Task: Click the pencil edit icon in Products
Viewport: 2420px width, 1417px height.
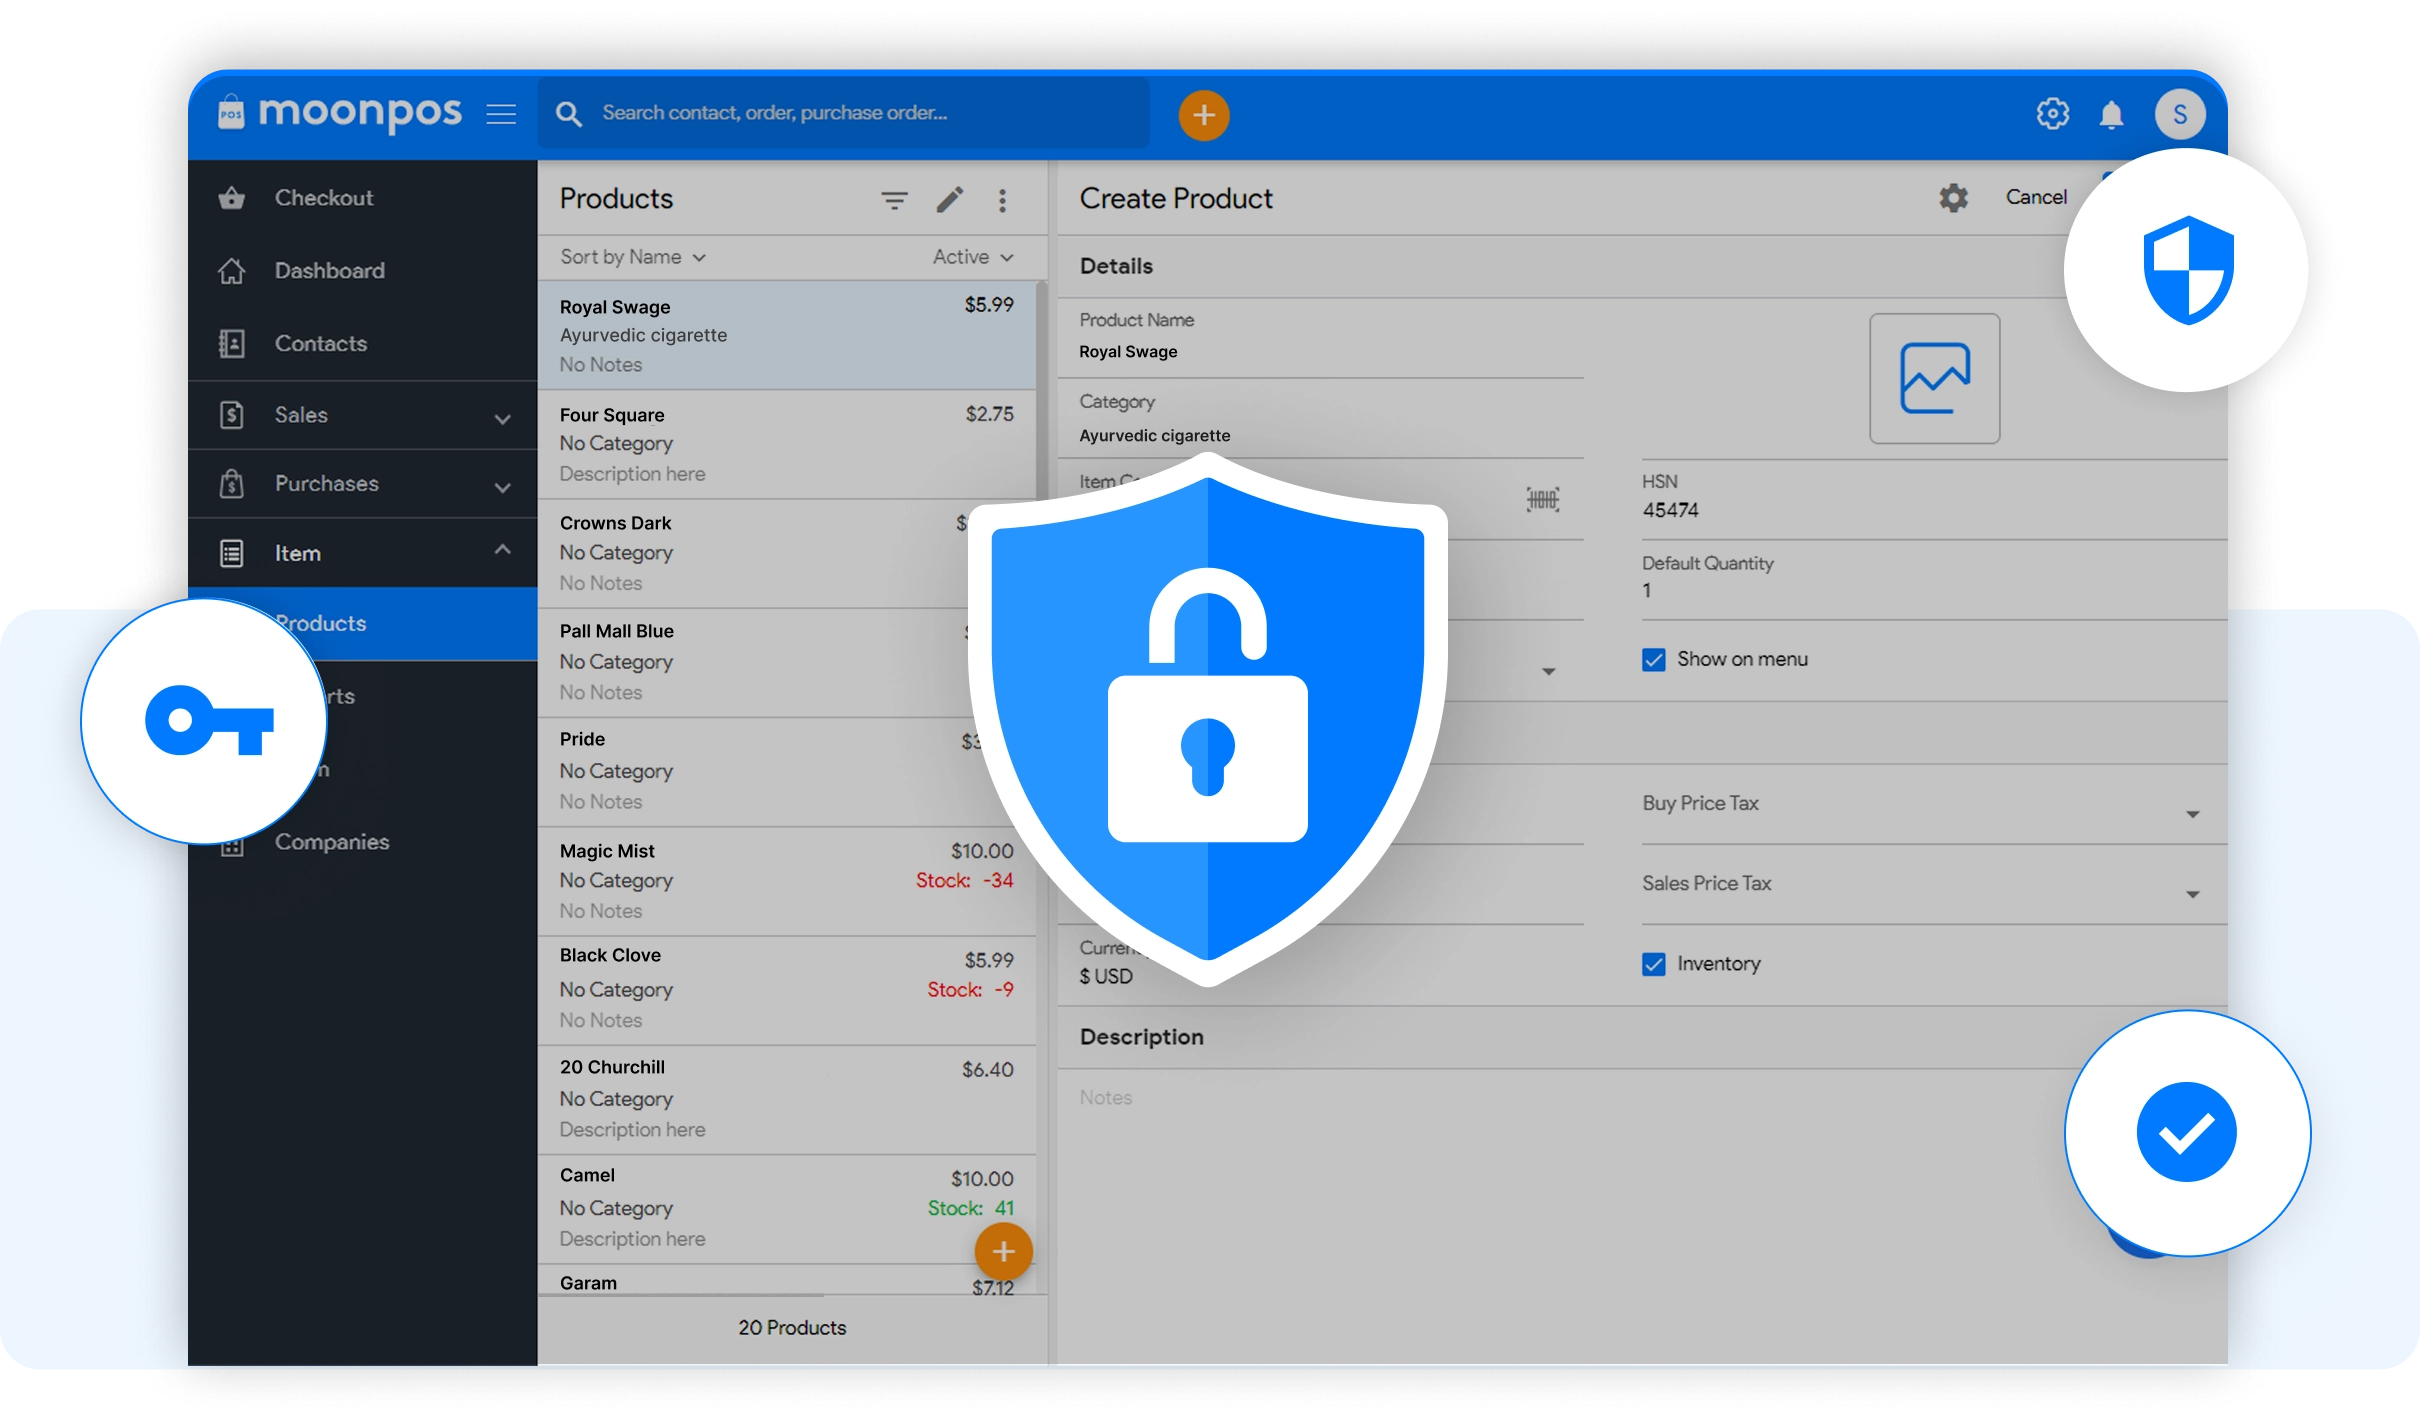Action: 949,200
